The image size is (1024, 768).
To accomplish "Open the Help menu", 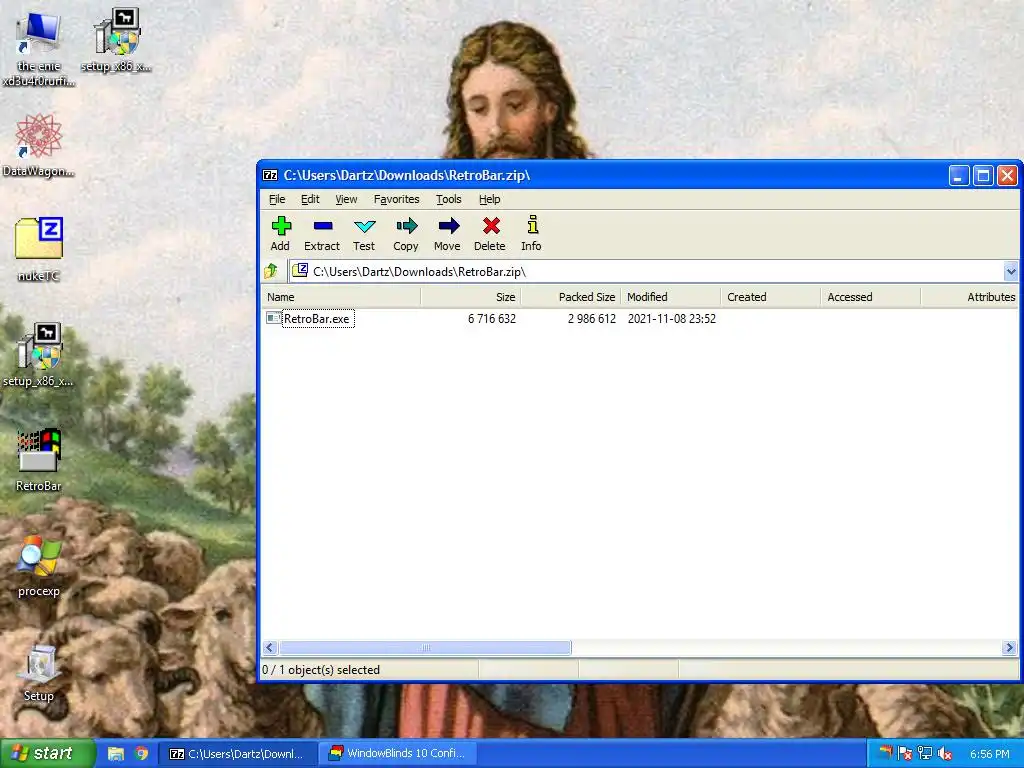I will [x=489, y=199].
